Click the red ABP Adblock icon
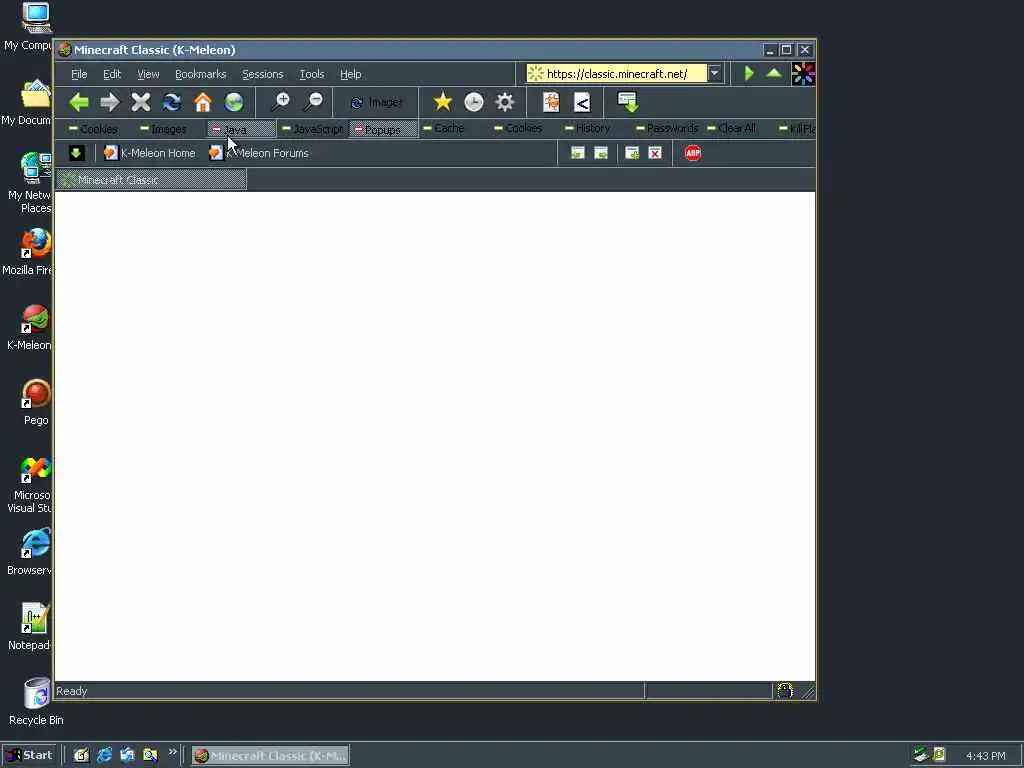Screen dimensions: 1024x768 693,153
